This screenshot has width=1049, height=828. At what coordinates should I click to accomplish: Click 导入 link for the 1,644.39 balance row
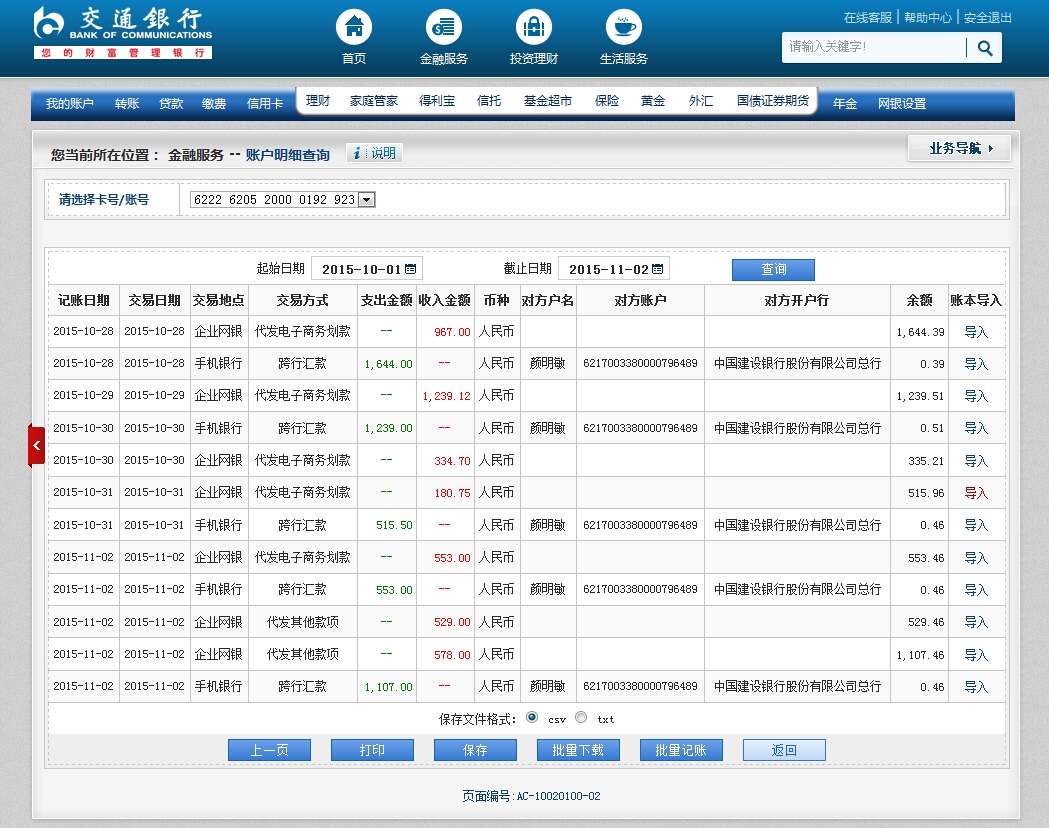[975, 332]
